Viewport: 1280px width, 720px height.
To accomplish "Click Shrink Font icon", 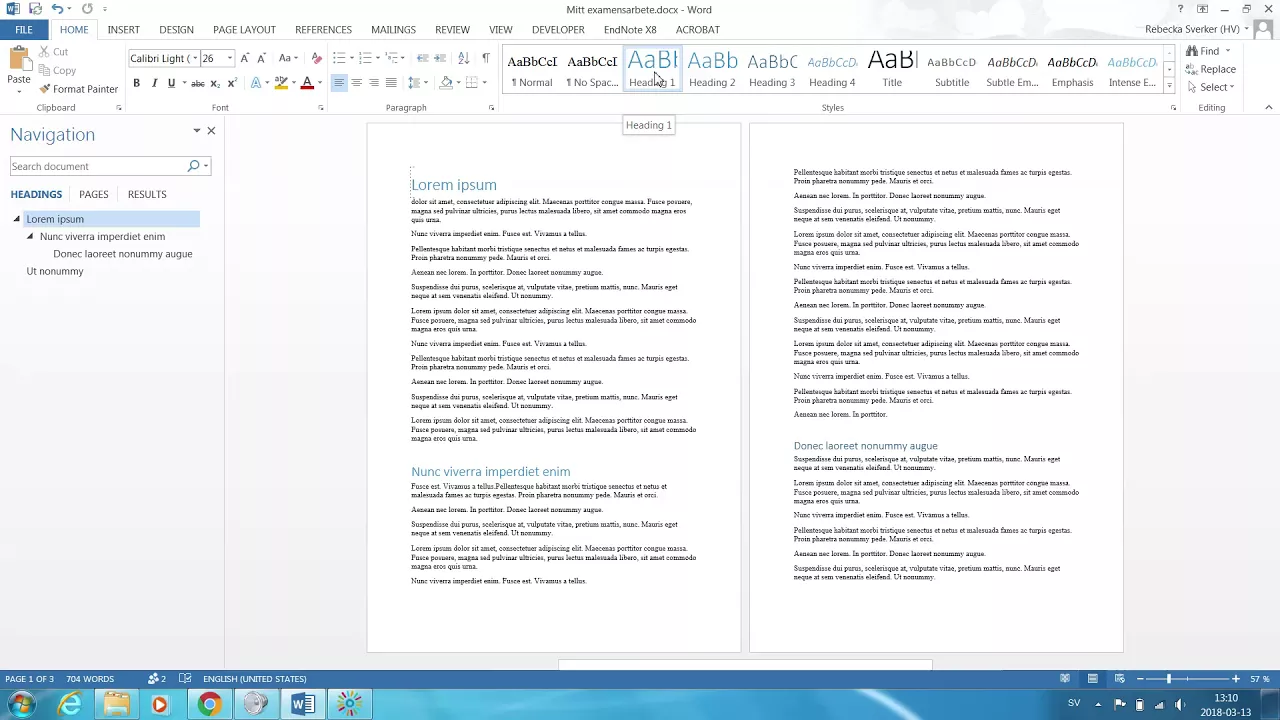I will pos(262,58).
